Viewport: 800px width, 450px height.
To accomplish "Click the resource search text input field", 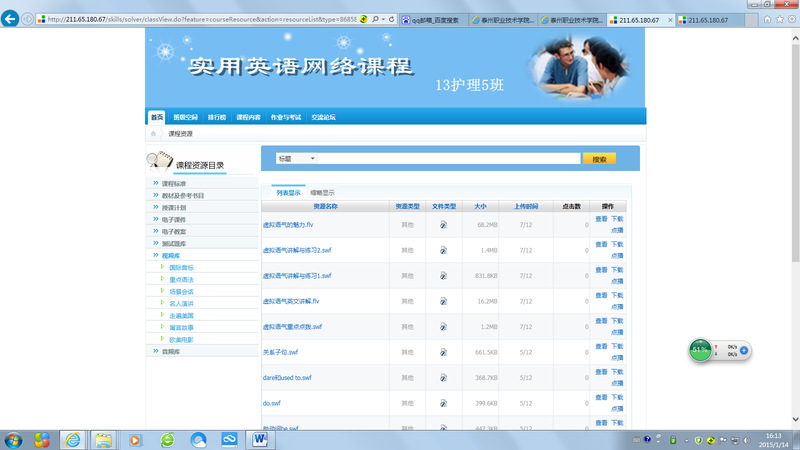I will click(x=450, y=158).
